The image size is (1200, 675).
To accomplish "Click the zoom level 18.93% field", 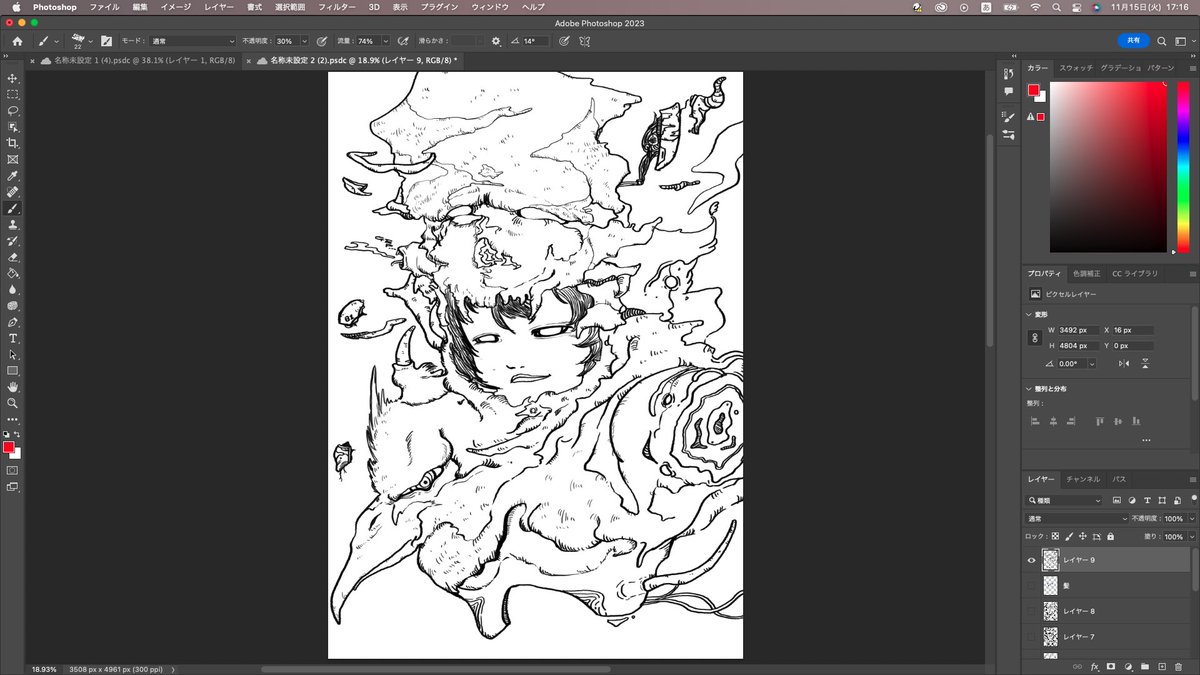I will click(x=44, y=669).
